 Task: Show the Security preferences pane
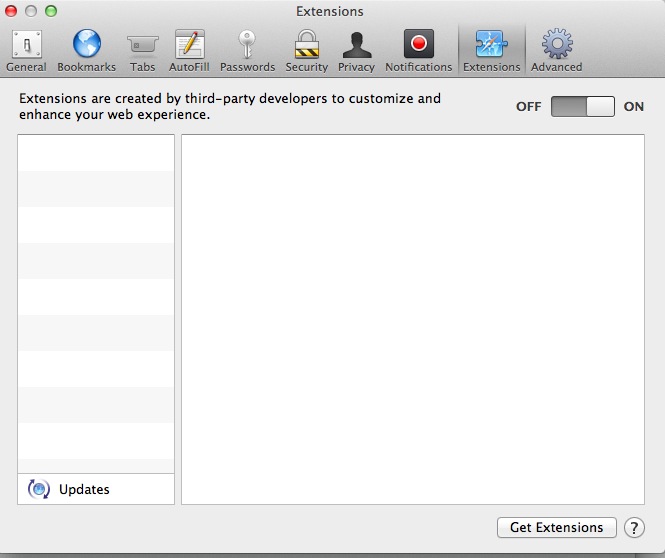pos(307,50)
